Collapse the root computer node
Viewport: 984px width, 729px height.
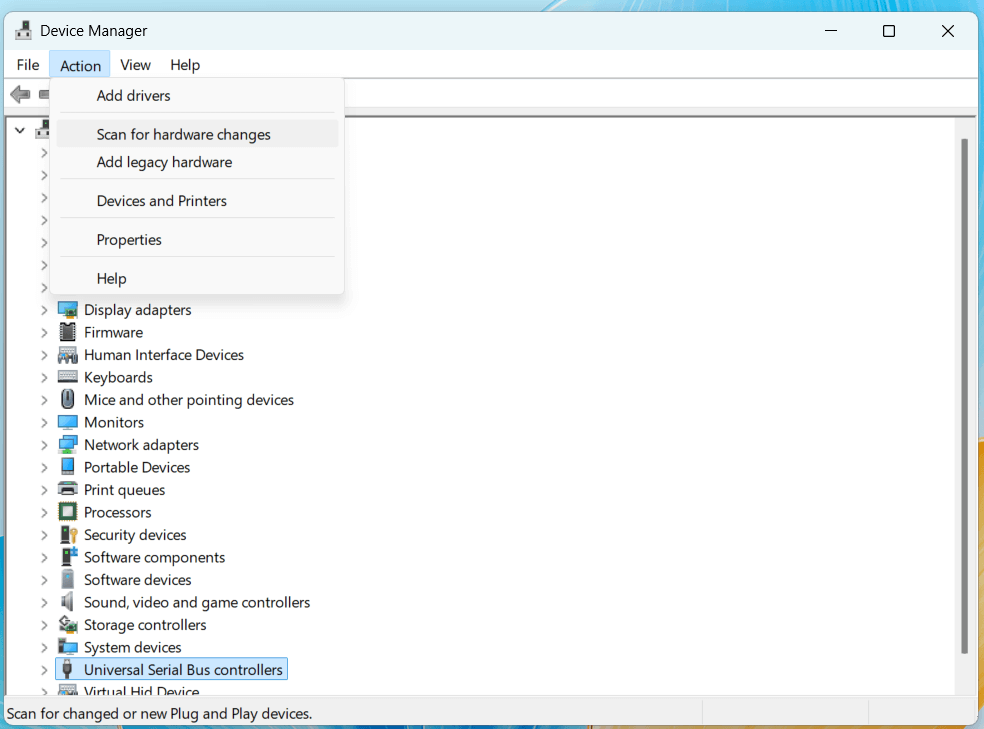click(x=19, y=129)
